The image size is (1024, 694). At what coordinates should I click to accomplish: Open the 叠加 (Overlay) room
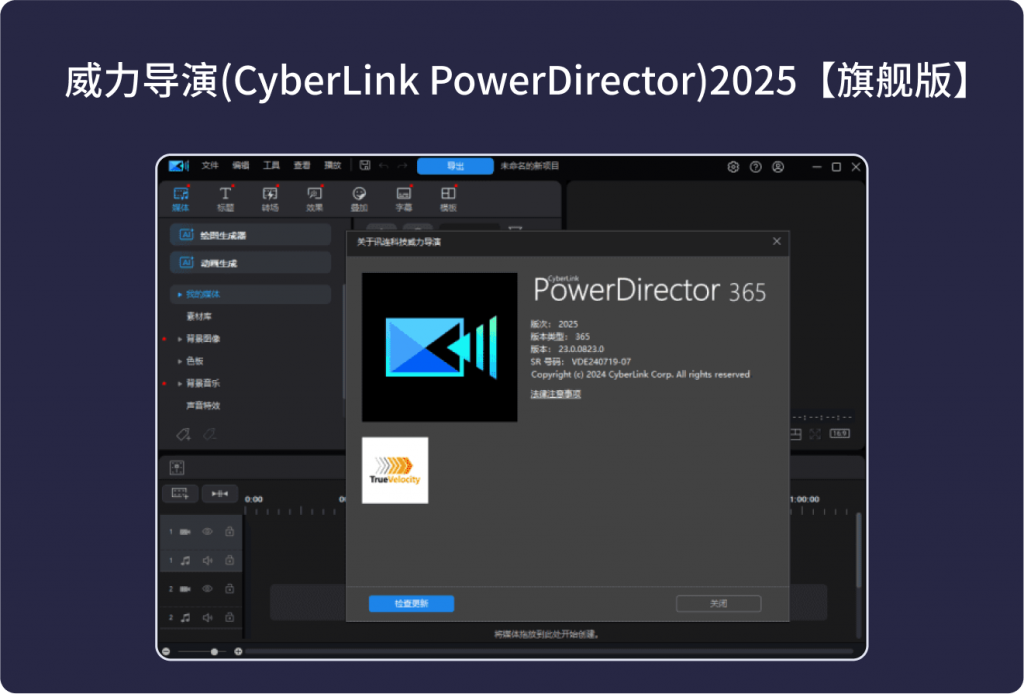(x=359, y=199)
